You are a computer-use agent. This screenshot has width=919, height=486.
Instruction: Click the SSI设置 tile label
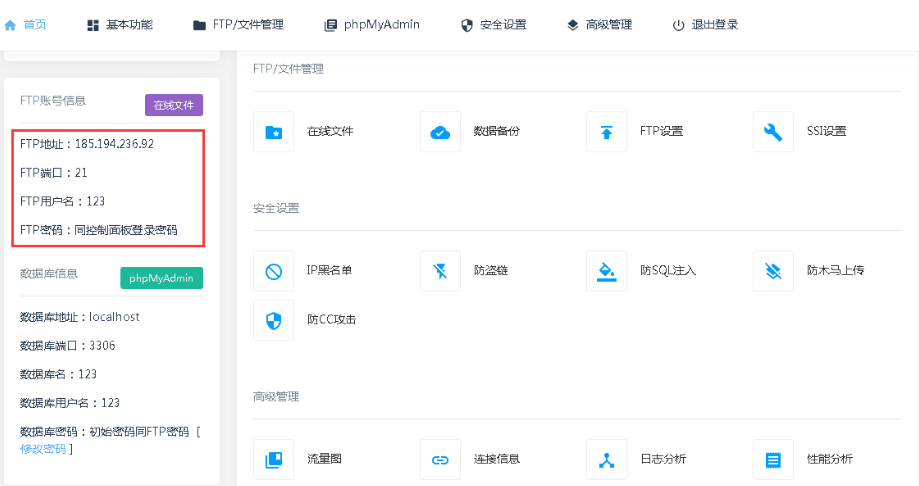click(826, 131)
